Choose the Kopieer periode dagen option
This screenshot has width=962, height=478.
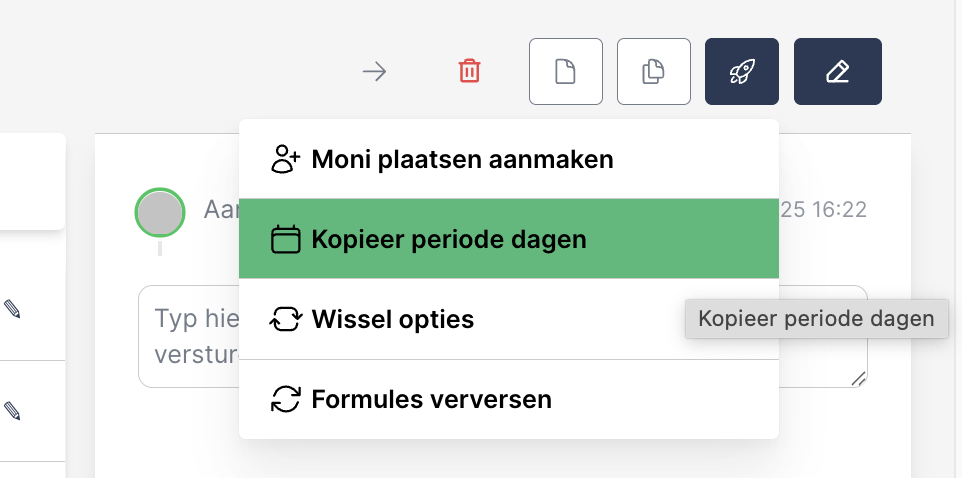point(449,240)
